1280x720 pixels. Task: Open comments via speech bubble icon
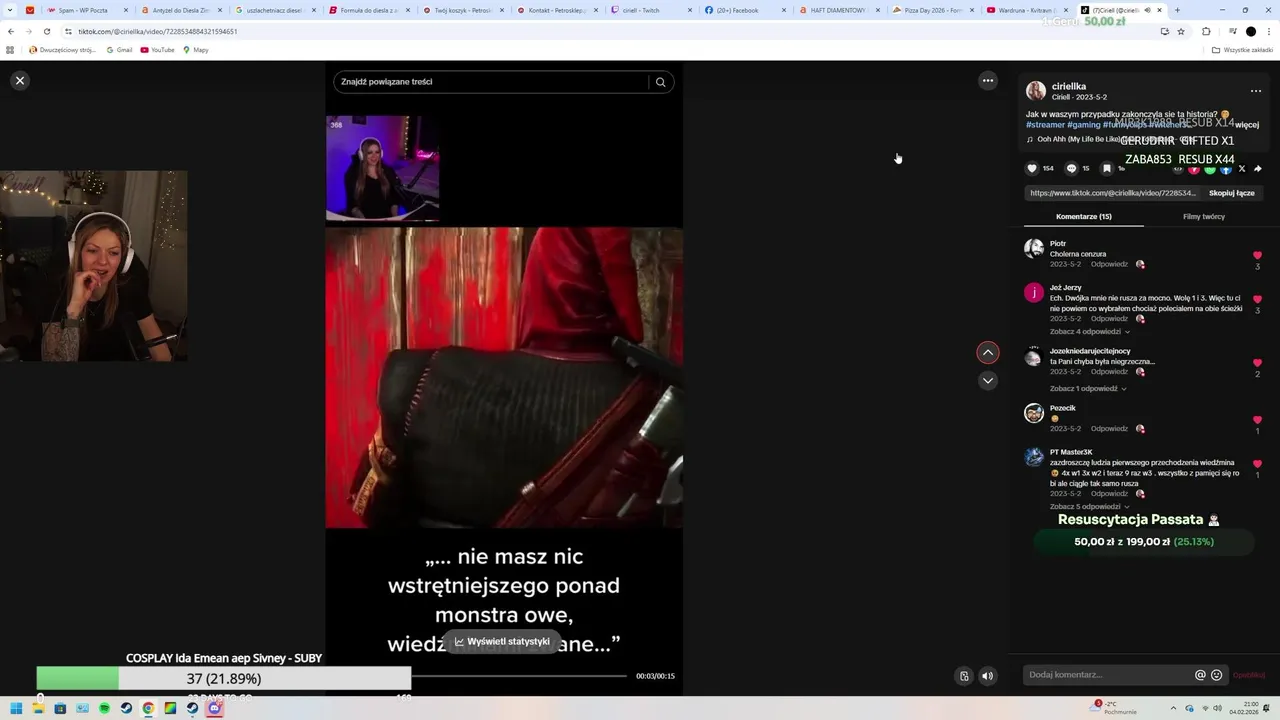click(1071, 168)
